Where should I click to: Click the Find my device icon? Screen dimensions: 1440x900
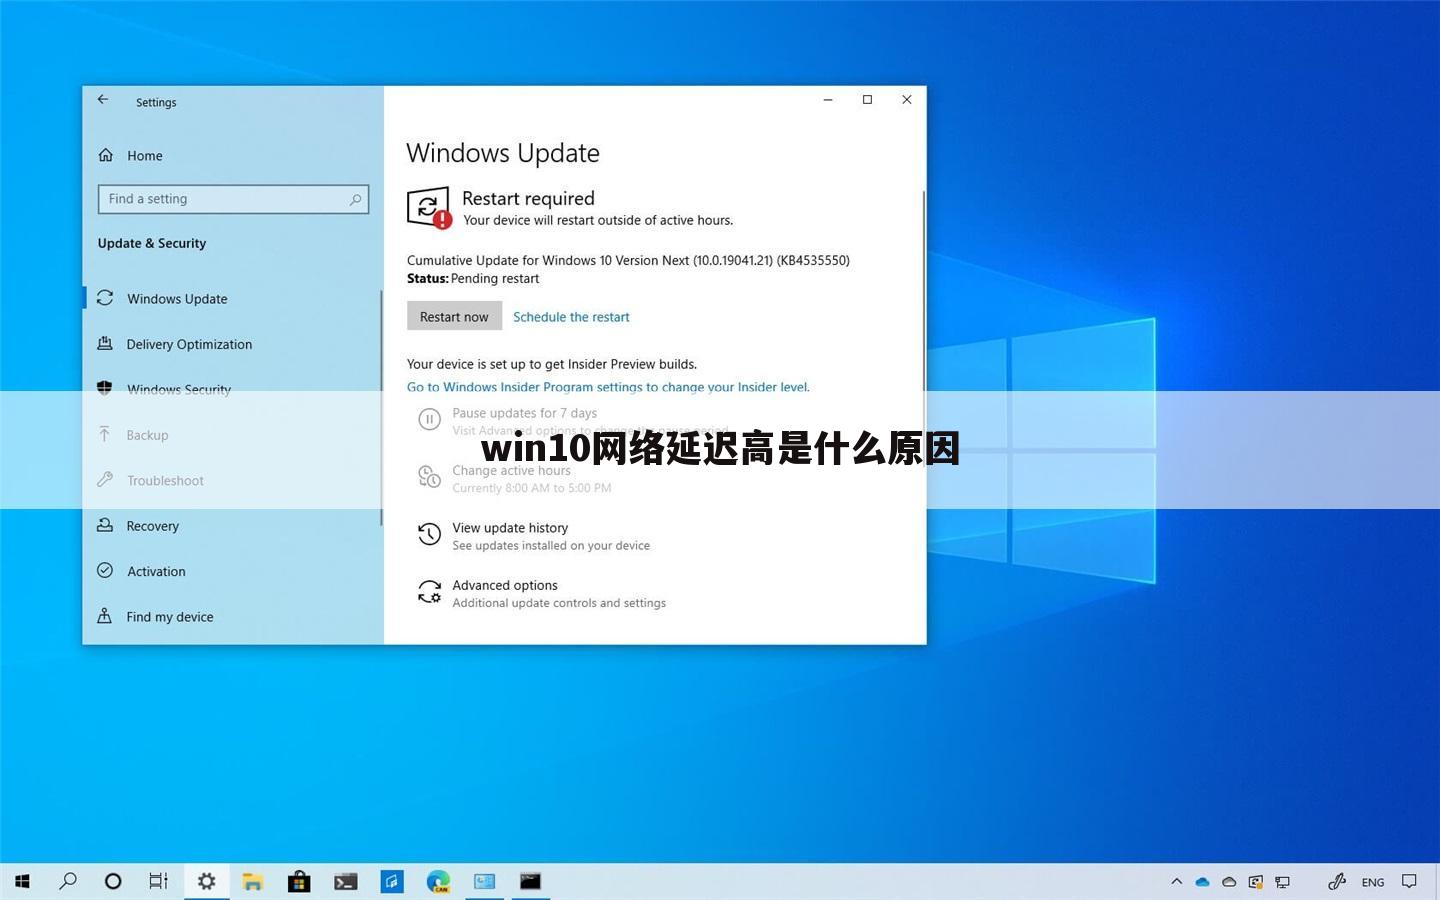[x=105, y=616]
